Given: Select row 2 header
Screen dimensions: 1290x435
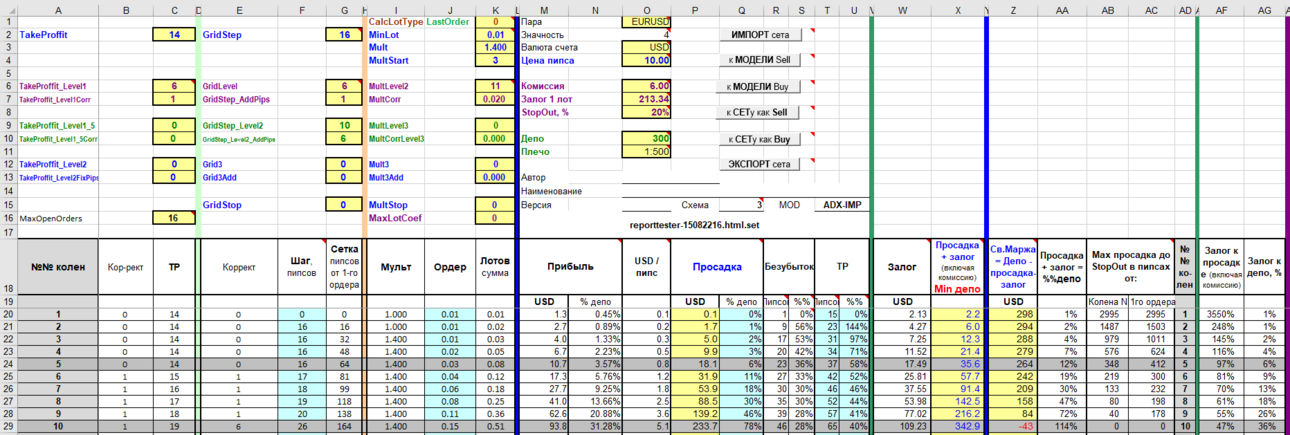Looking at the screenshot, I should pyautogui.click(x=7, y=34).
